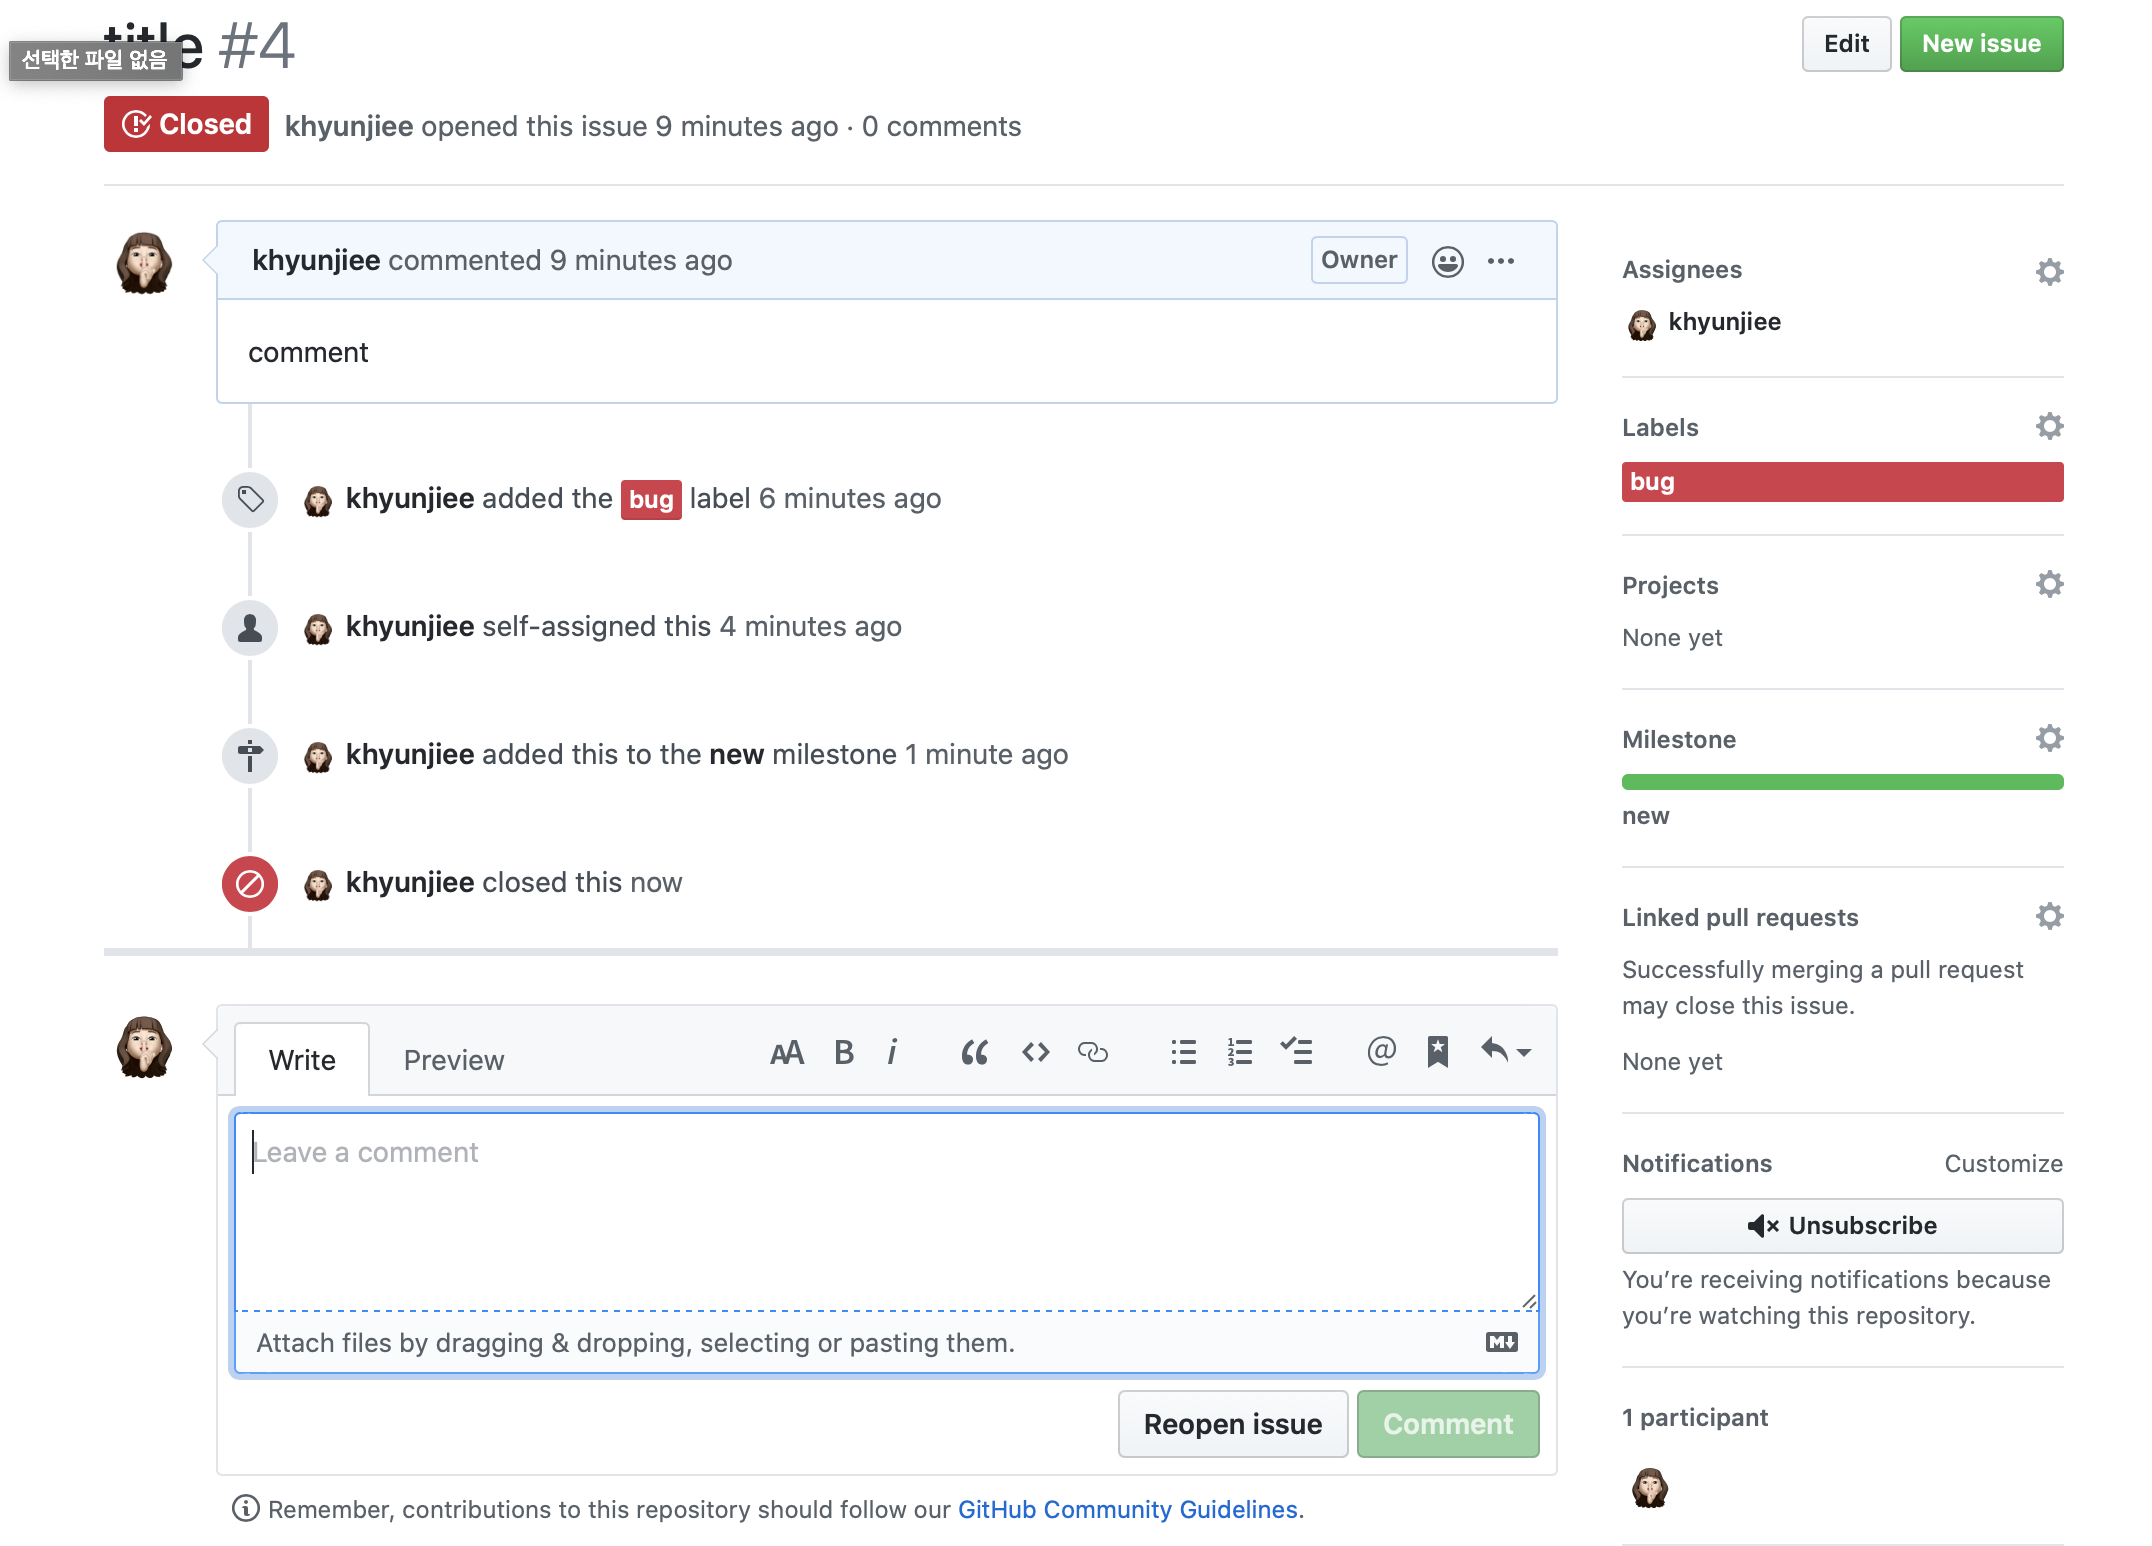Open the GitHub Community Guidelines link
Image resolution: width=2152 pixels, height=1546 pixels.
coord(1127,1509)
